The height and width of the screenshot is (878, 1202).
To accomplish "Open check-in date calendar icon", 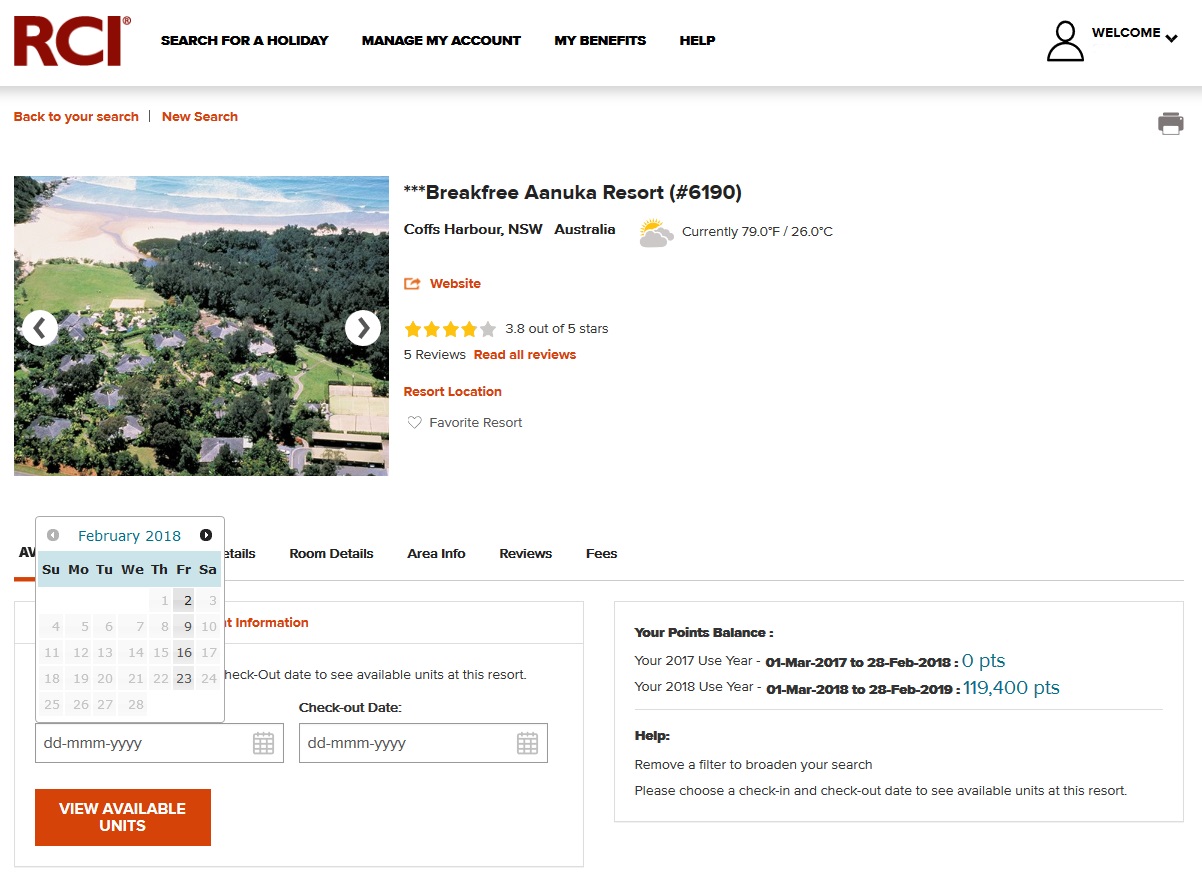I will click(263, 743).
